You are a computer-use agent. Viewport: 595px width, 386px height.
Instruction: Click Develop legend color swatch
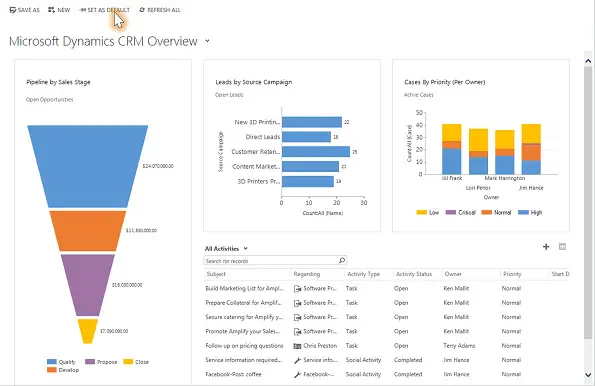coord(52,370)
